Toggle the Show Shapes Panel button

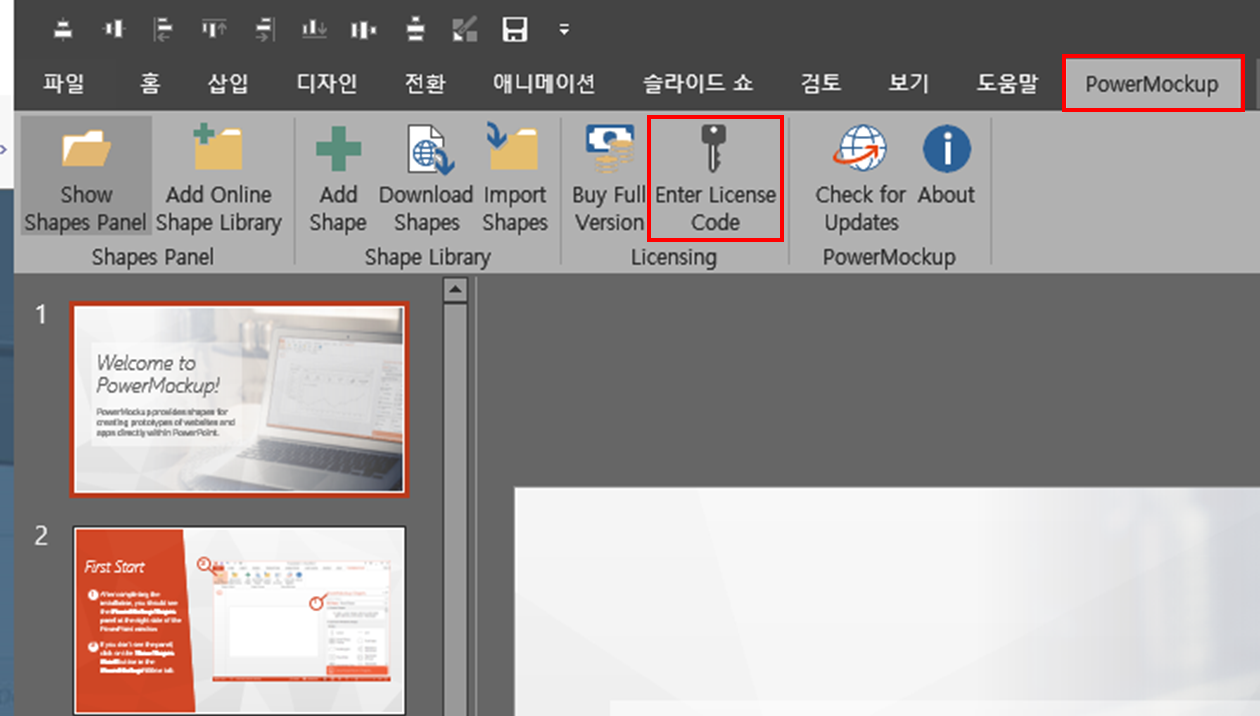(86, 177)
